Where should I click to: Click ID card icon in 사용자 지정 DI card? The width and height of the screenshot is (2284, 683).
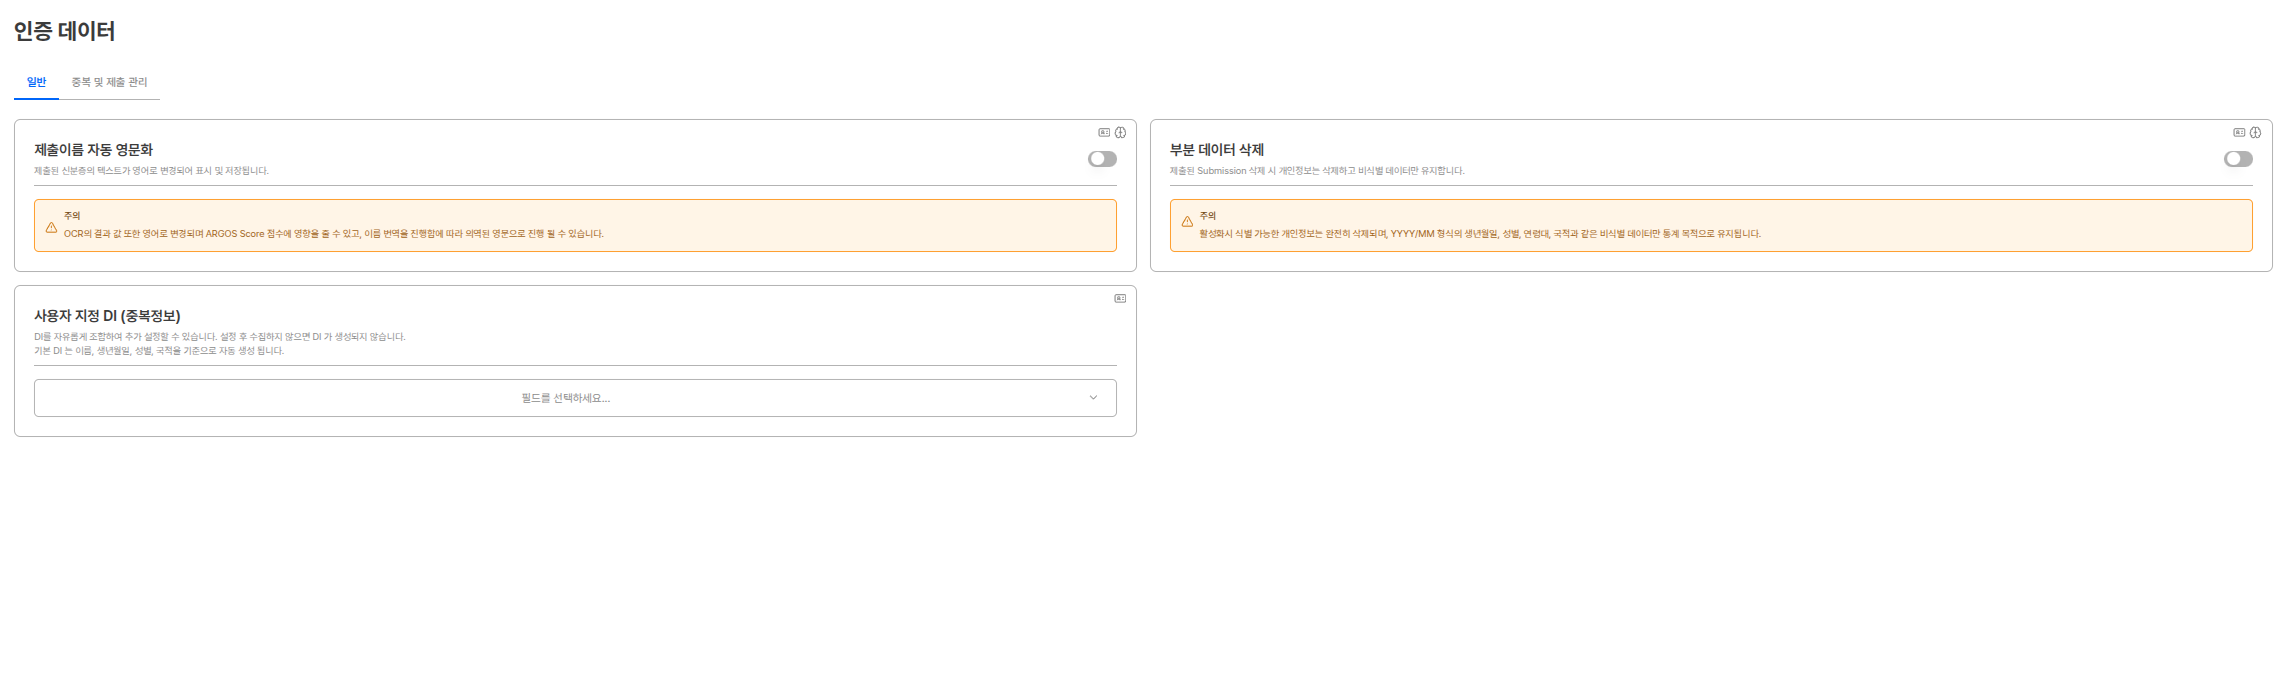coord(1120,298)
